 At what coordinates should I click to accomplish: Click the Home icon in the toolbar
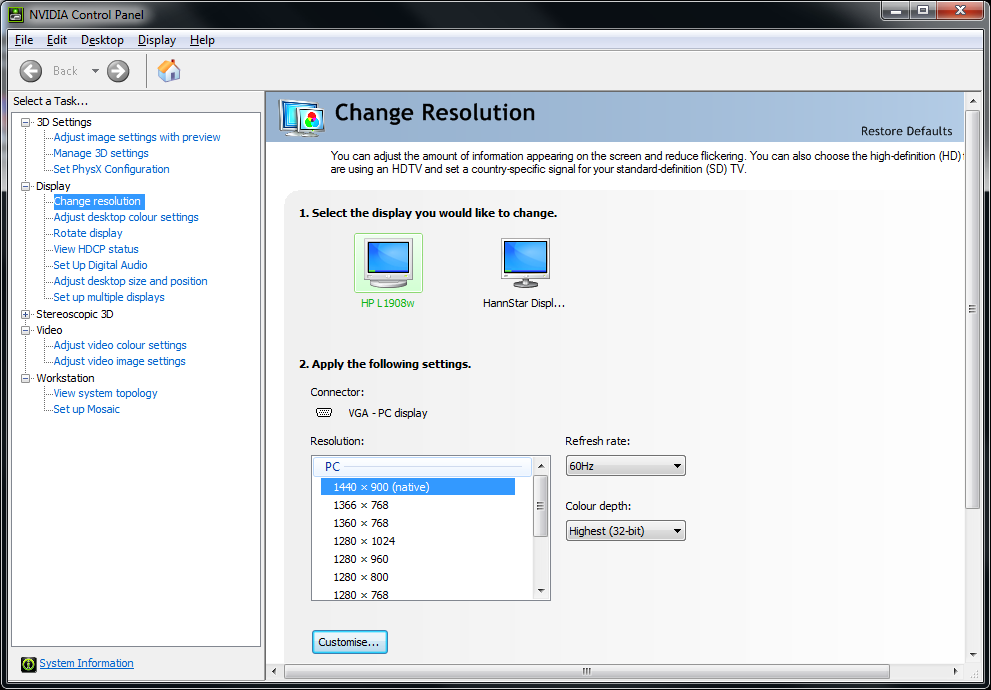[169, 71]
